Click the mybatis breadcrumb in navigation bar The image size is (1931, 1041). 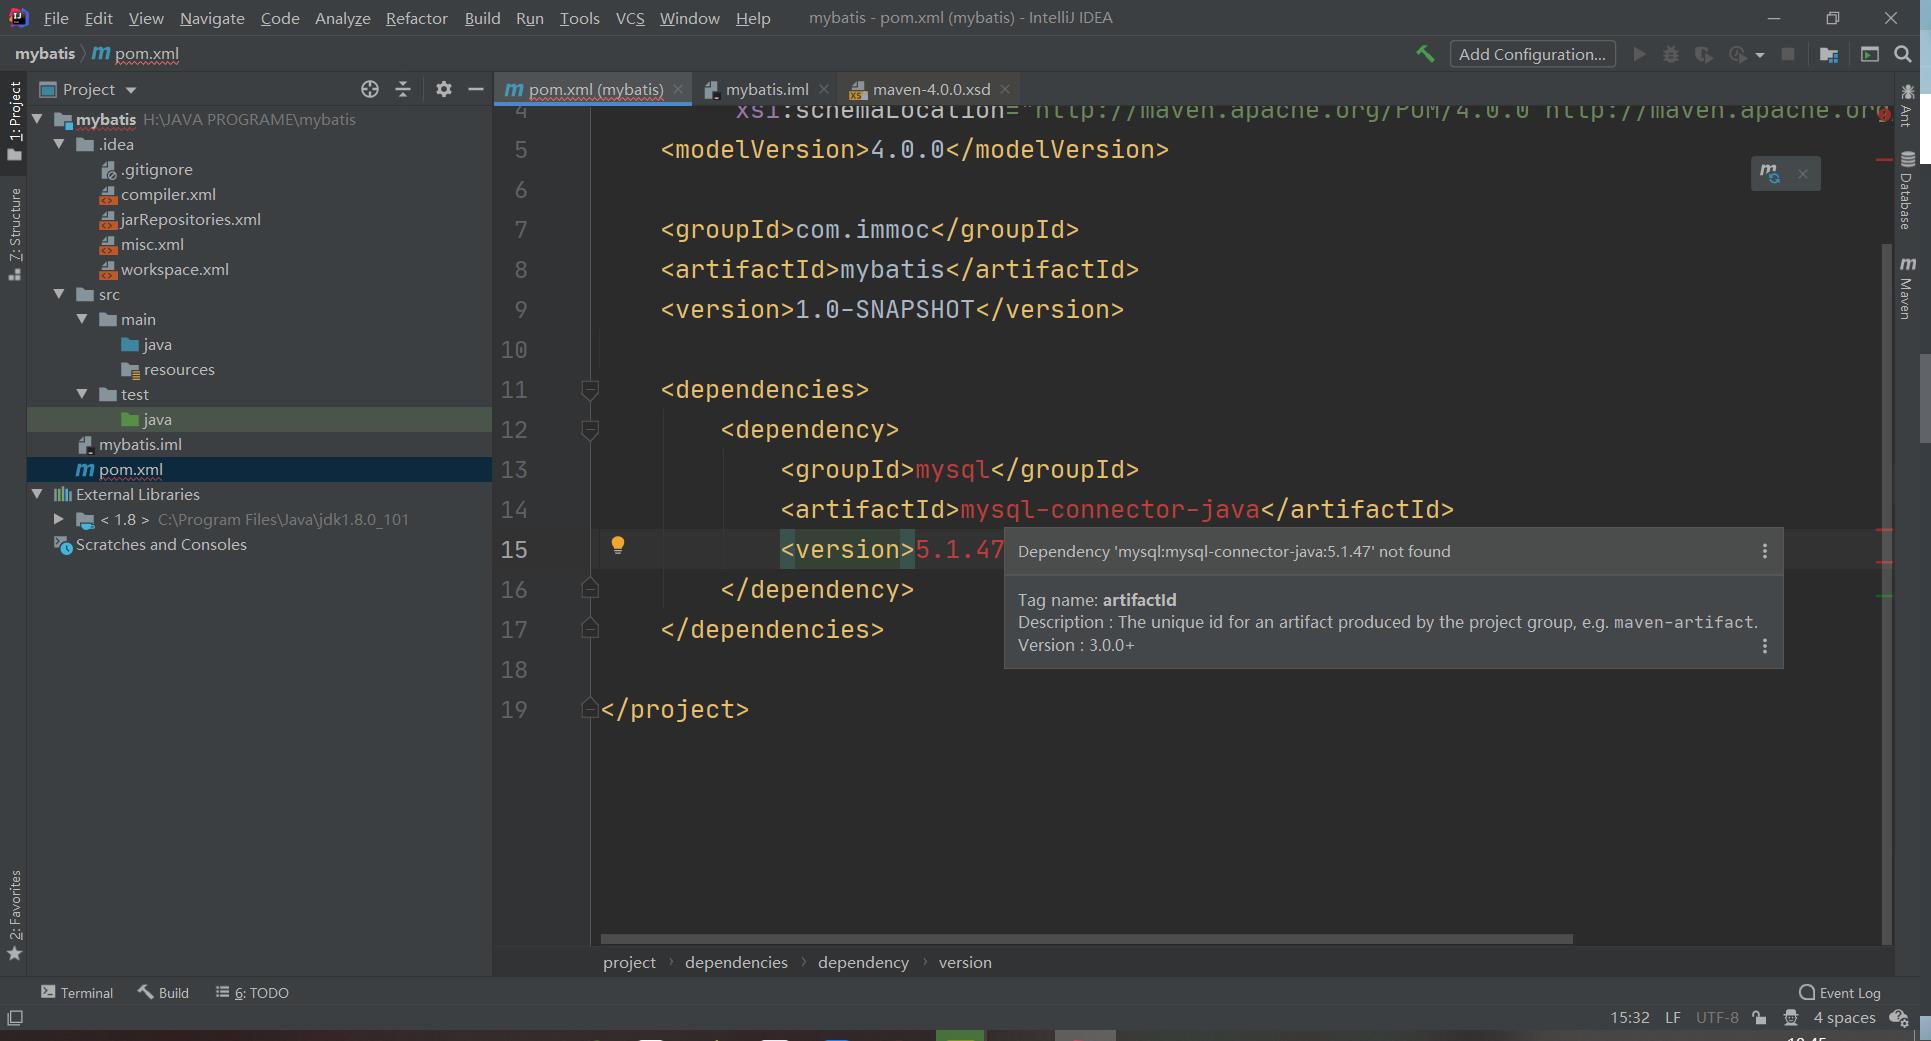[x=45, y=54]
